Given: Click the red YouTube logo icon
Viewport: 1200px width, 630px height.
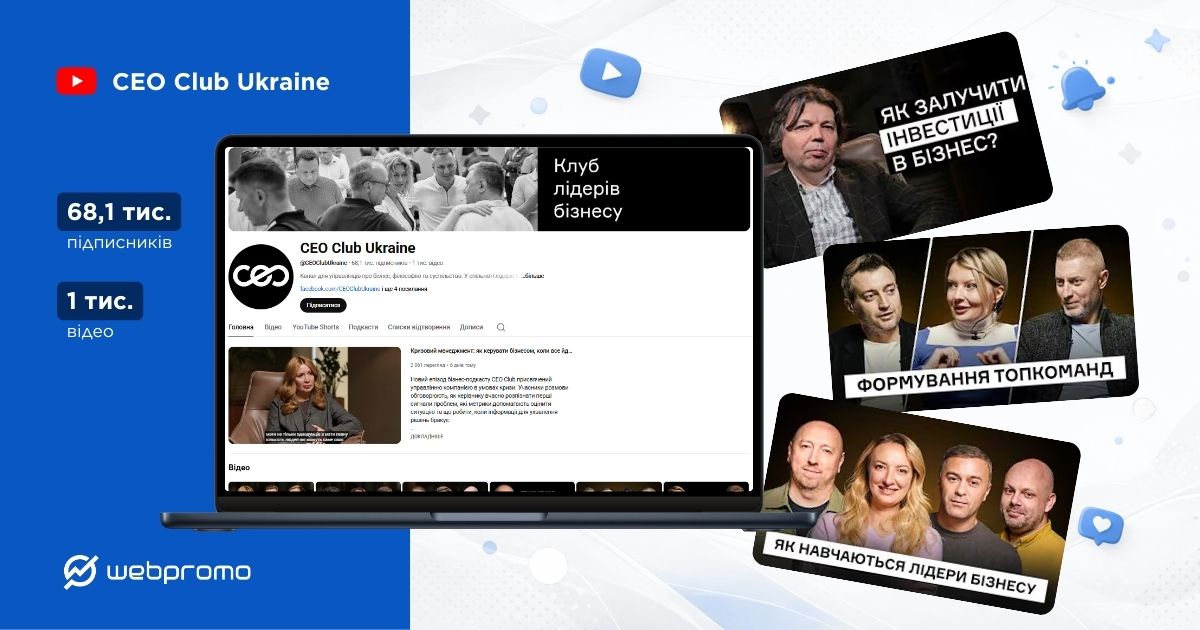Looking at the screenshot, I should [x=77, y=81].
